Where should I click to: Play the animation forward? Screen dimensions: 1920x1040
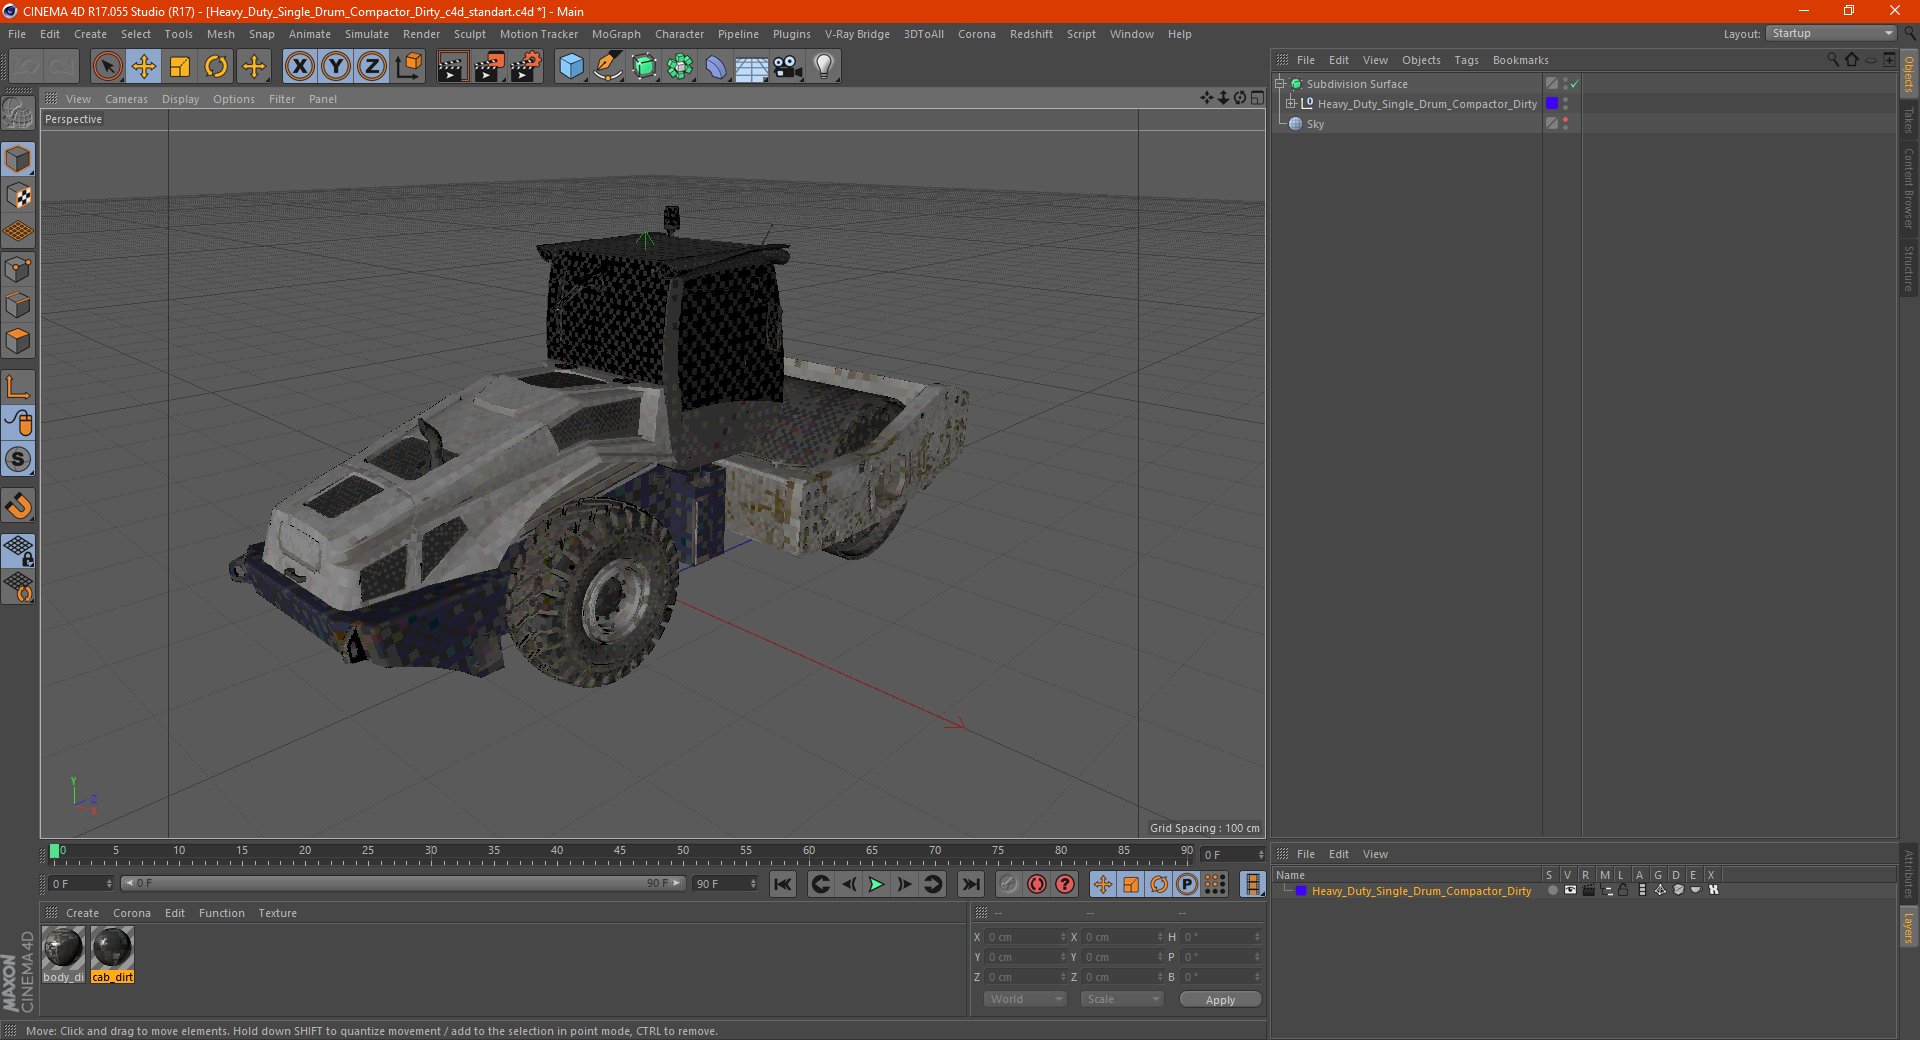click(876, 884)
